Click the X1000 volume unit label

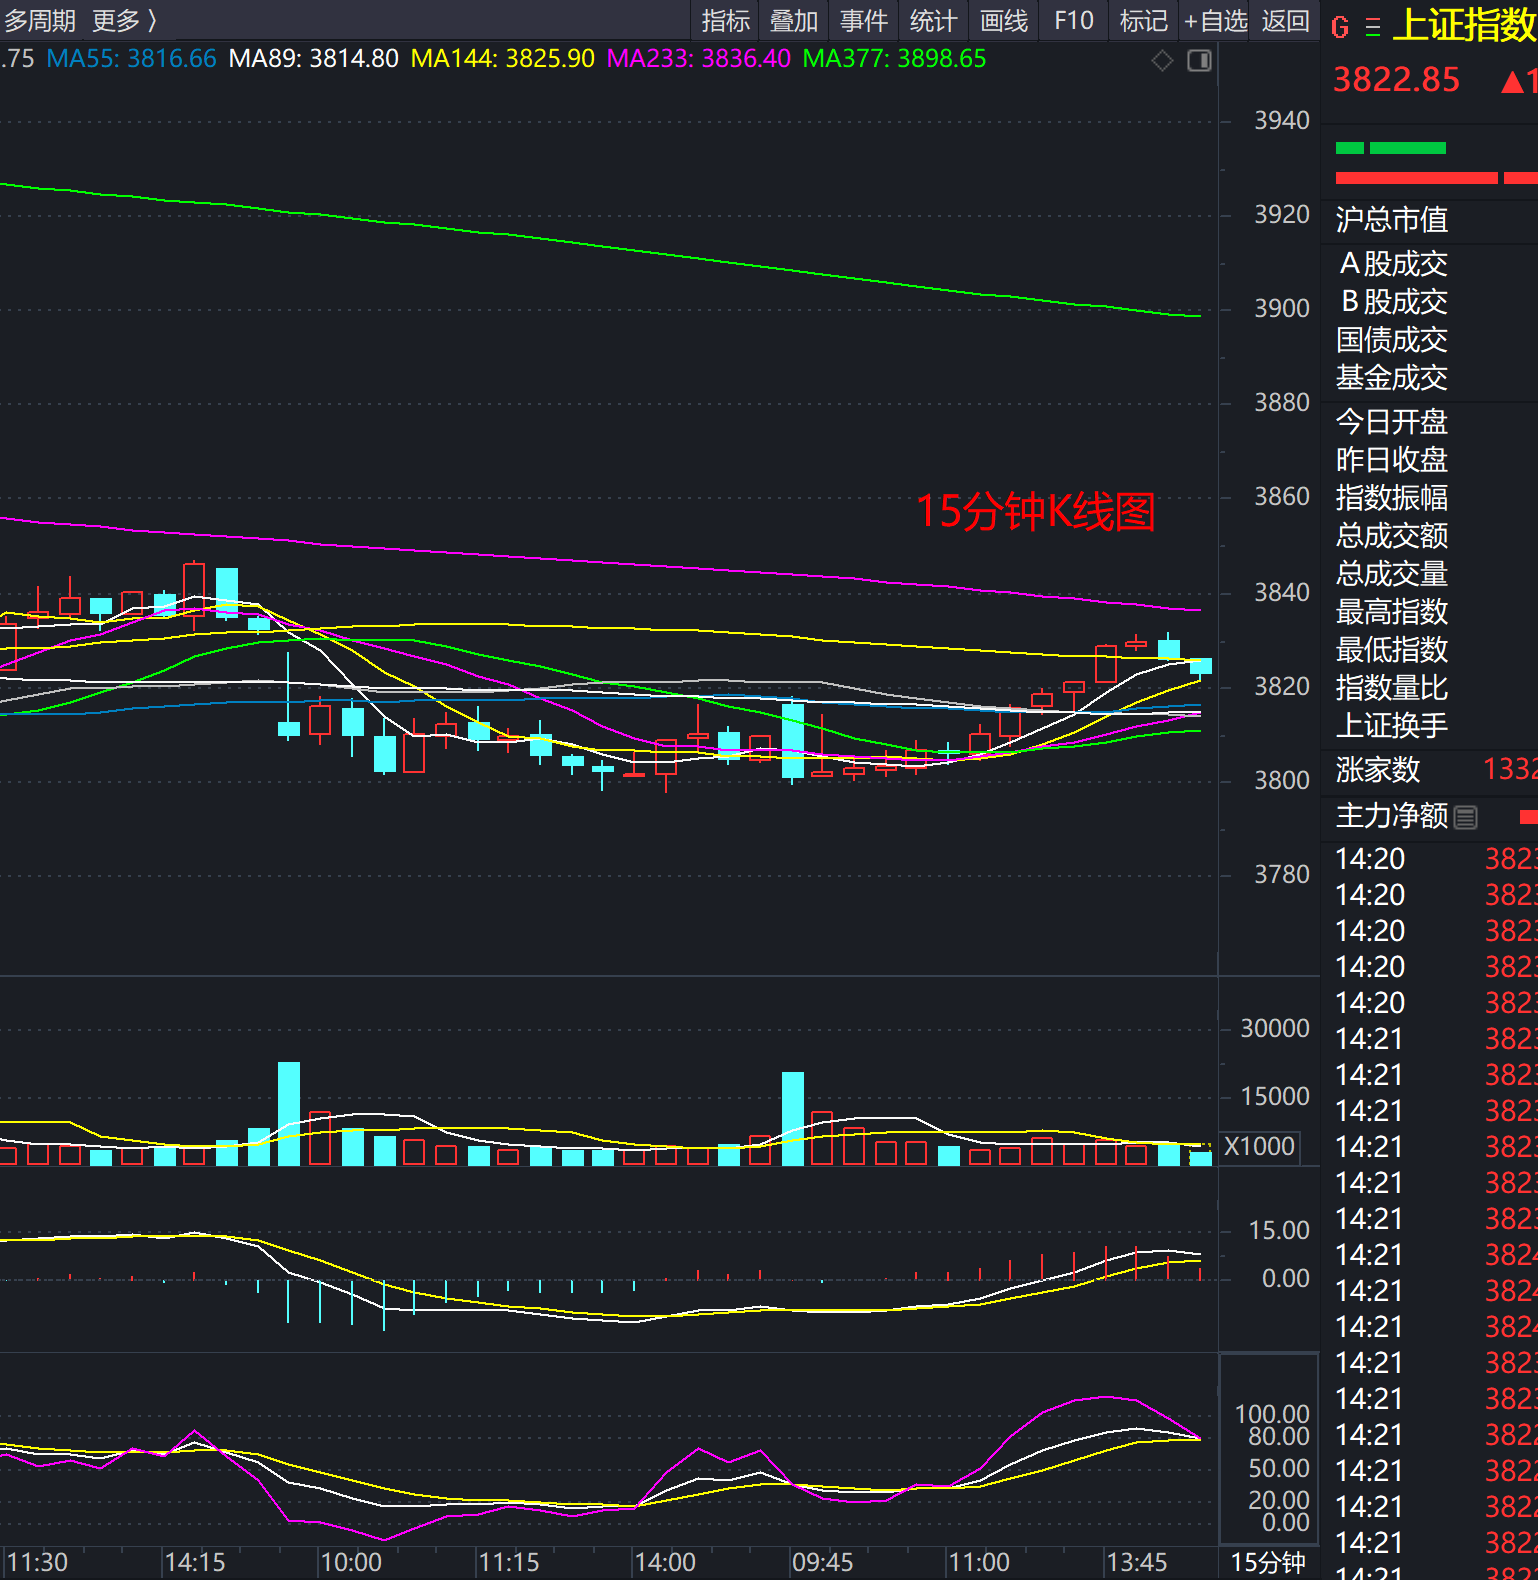point(1259,1147)
